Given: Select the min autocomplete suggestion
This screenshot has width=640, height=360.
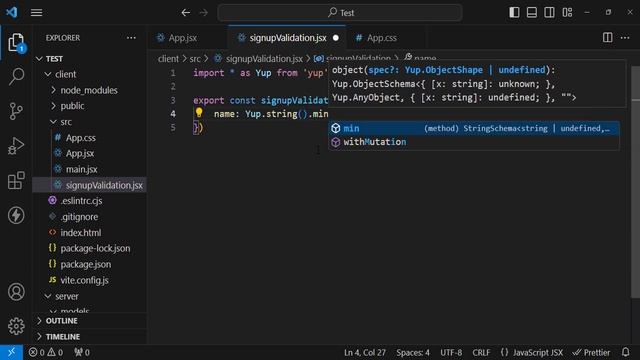Looking at the screenshot, I should pos(474,128).
